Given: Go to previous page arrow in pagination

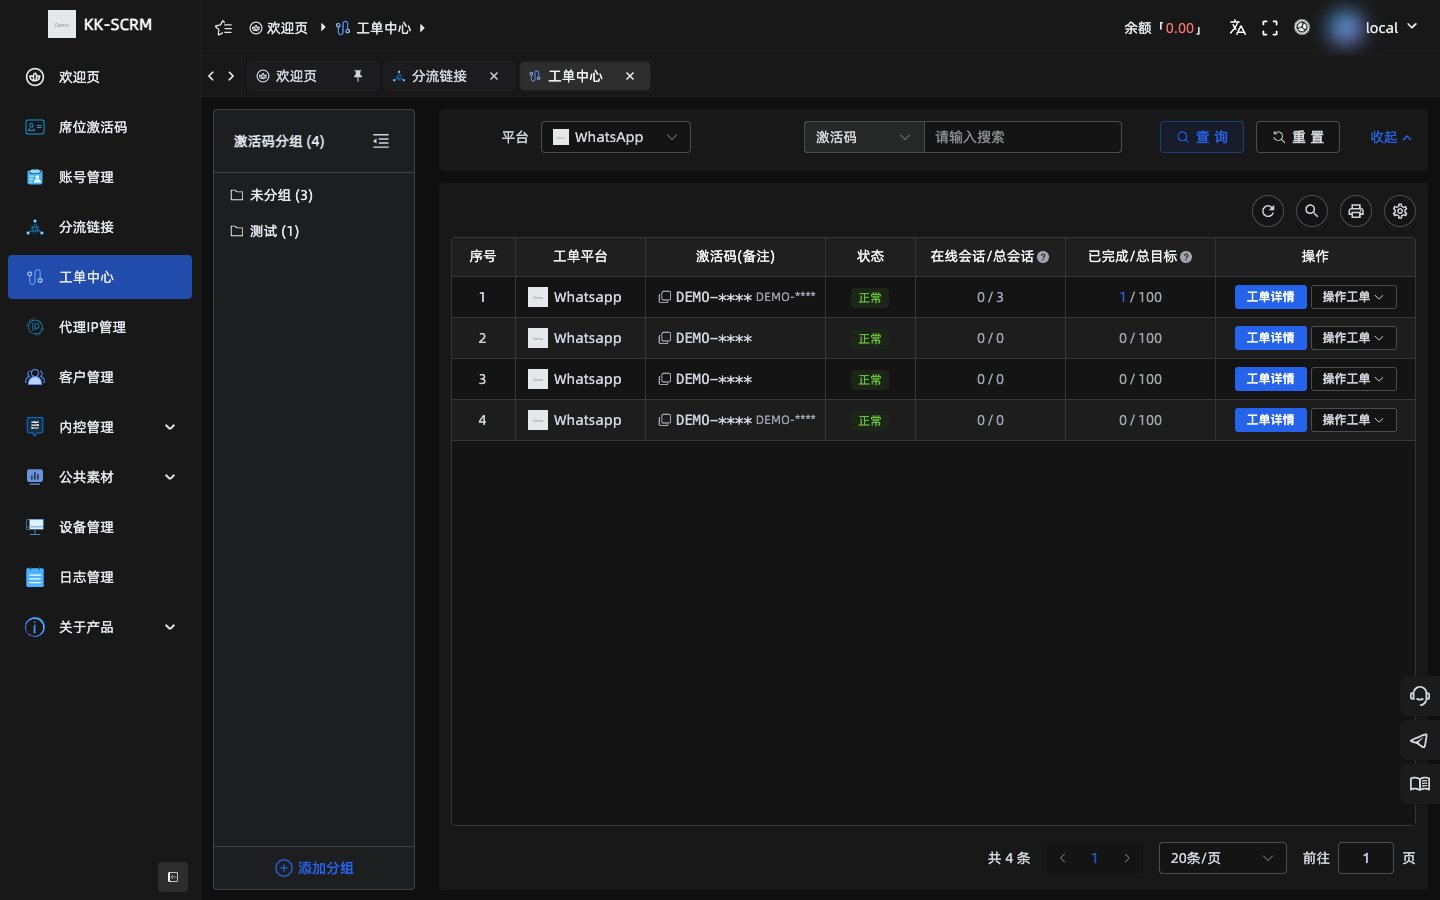Looking at the screenshot, I should click(1062, 858).
